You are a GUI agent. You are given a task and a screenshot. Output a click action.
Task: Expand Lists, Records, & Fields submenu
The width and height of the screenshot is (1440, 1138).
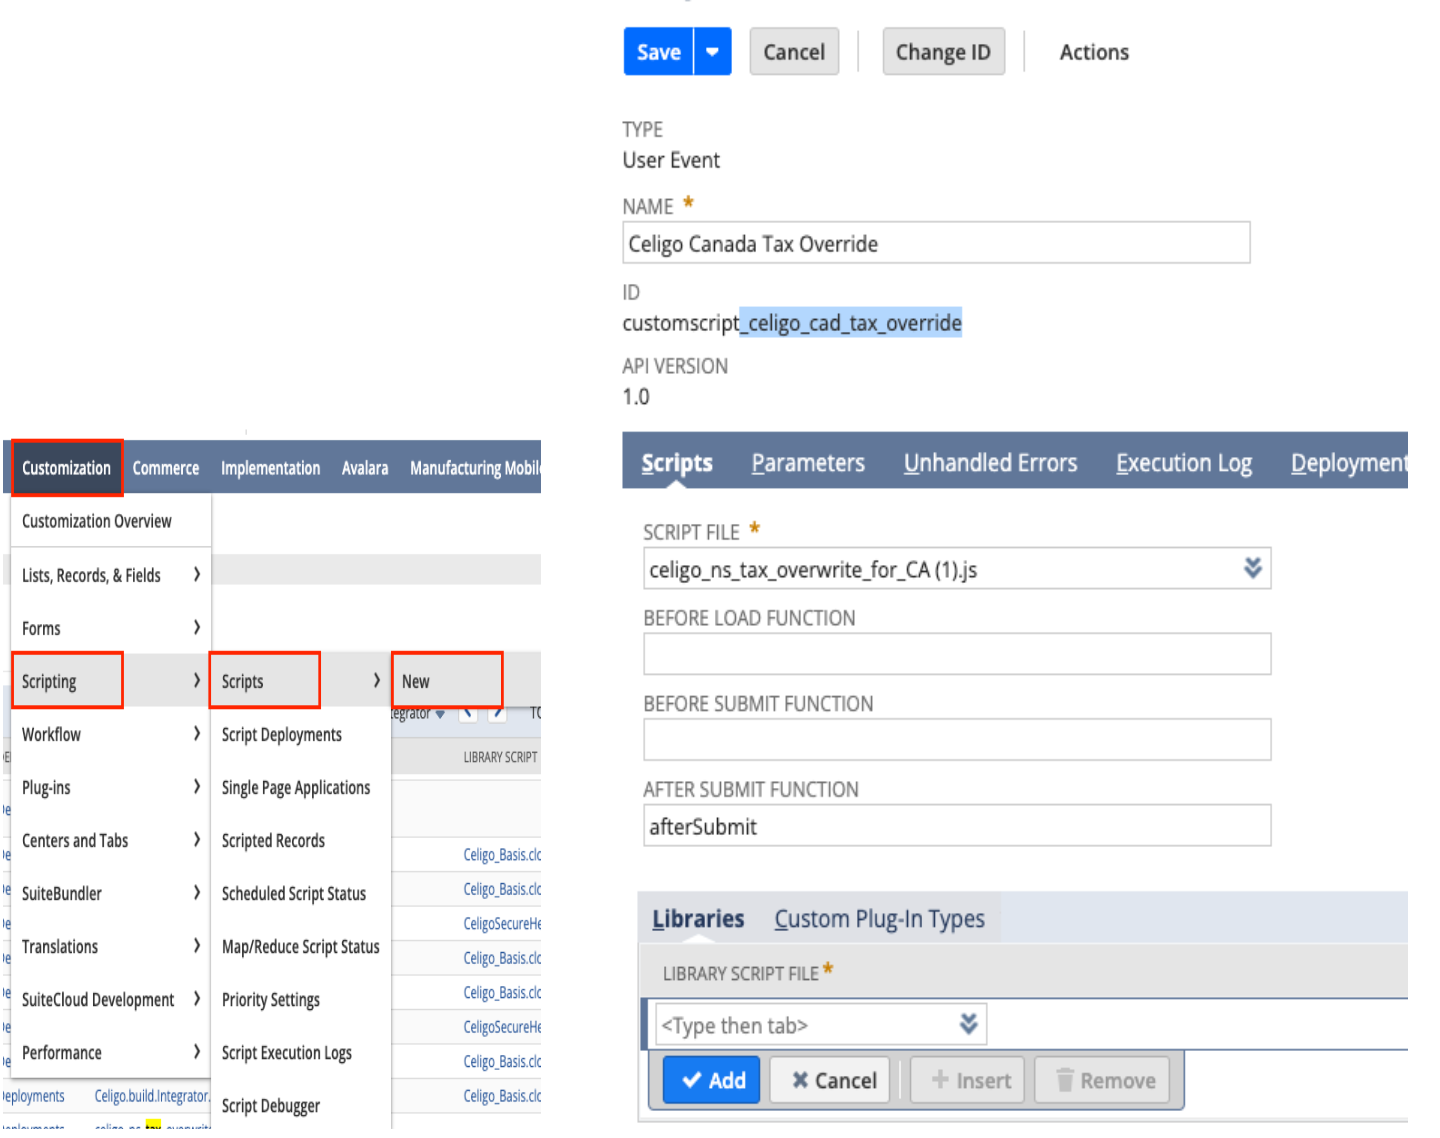click(111, 575)
